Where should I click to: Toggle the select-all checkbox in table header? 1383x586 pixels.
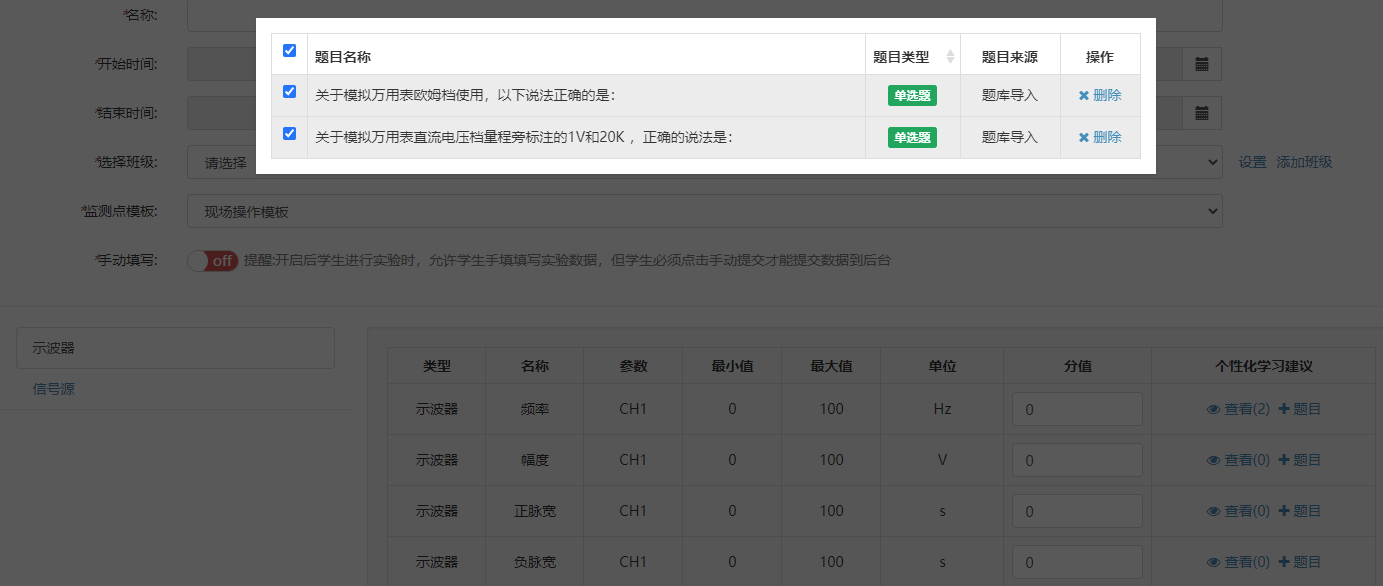click(290, 50)
